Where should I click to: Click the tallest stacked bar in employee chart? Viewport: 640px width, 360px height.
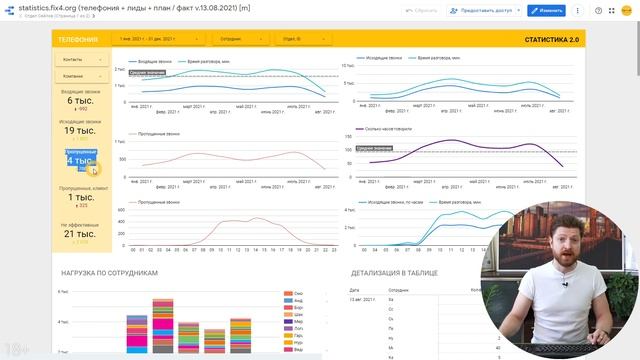pyautogui.click(x=163, y=326)
